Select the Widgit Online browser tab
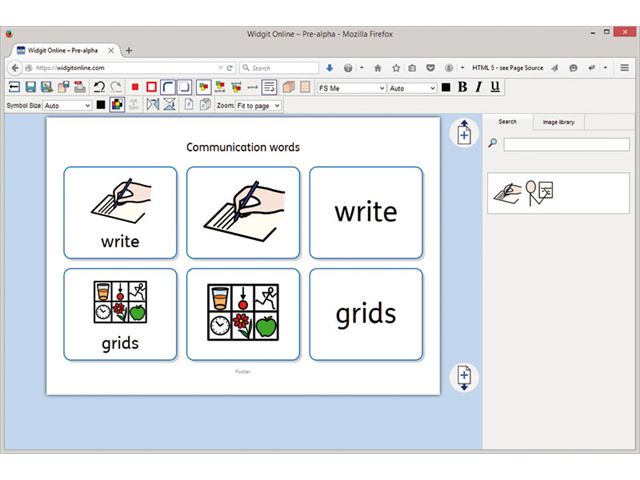Screen dimensions: 640x480 (x=62, y=51)
